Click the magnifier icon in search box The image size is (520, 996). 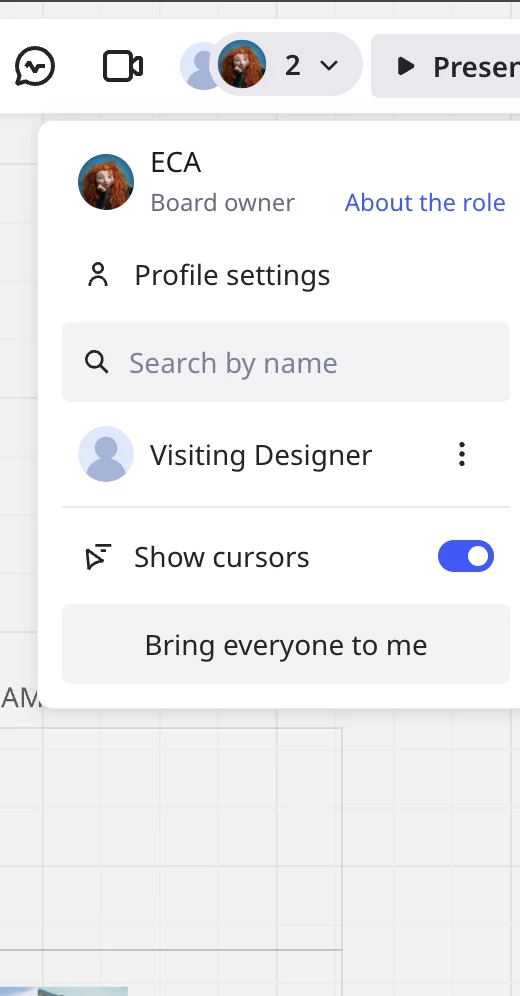pyautogui.click(x=97, y=362)
